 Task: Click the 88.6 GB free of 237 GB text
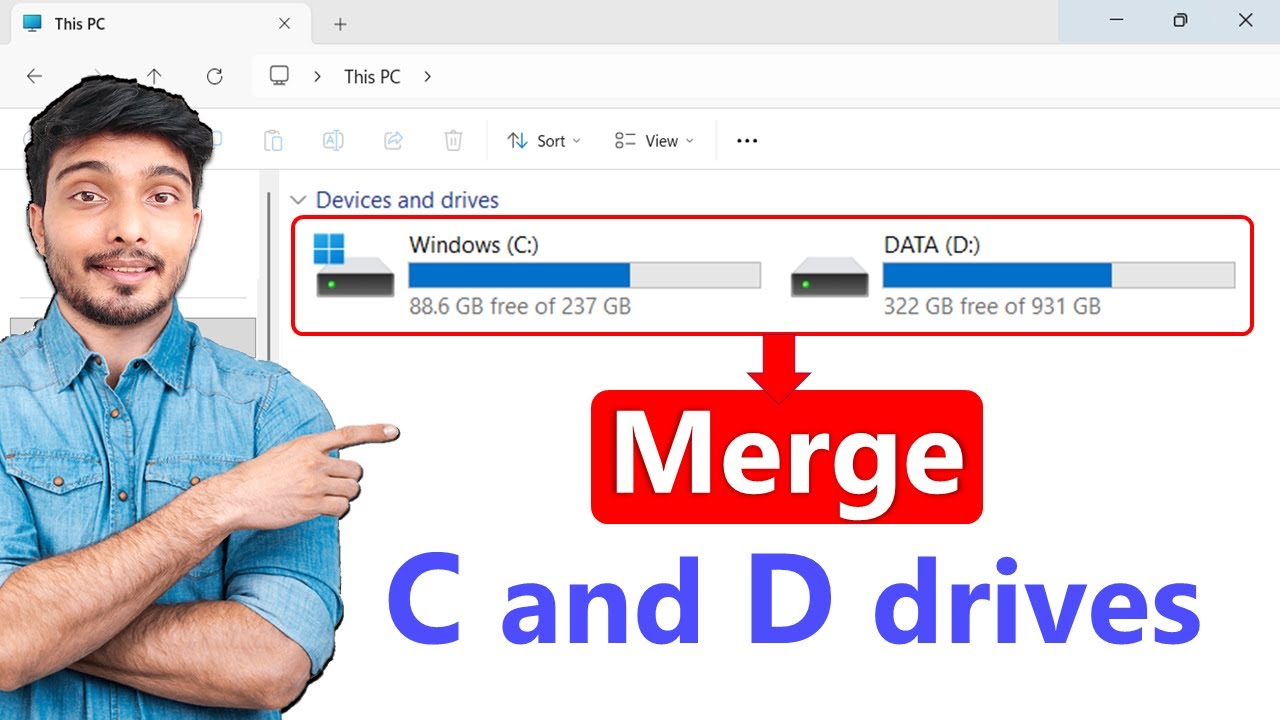point(520,306)
